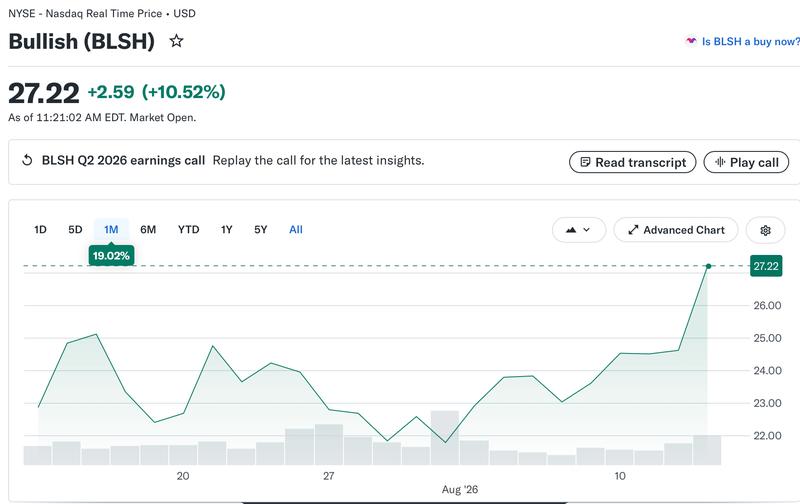Click the earnings call replay icon
The width and height of the screenshot is (800, 504).
(x=27, y=161)
